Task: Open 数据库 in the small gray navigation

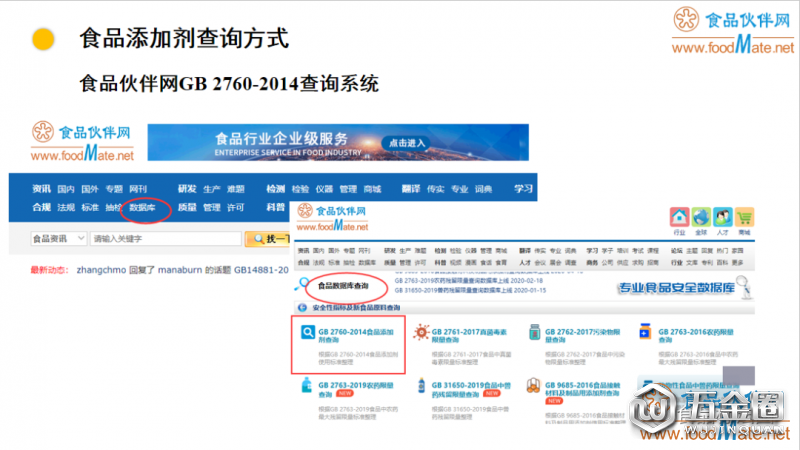Action: [x=367, y=262]
